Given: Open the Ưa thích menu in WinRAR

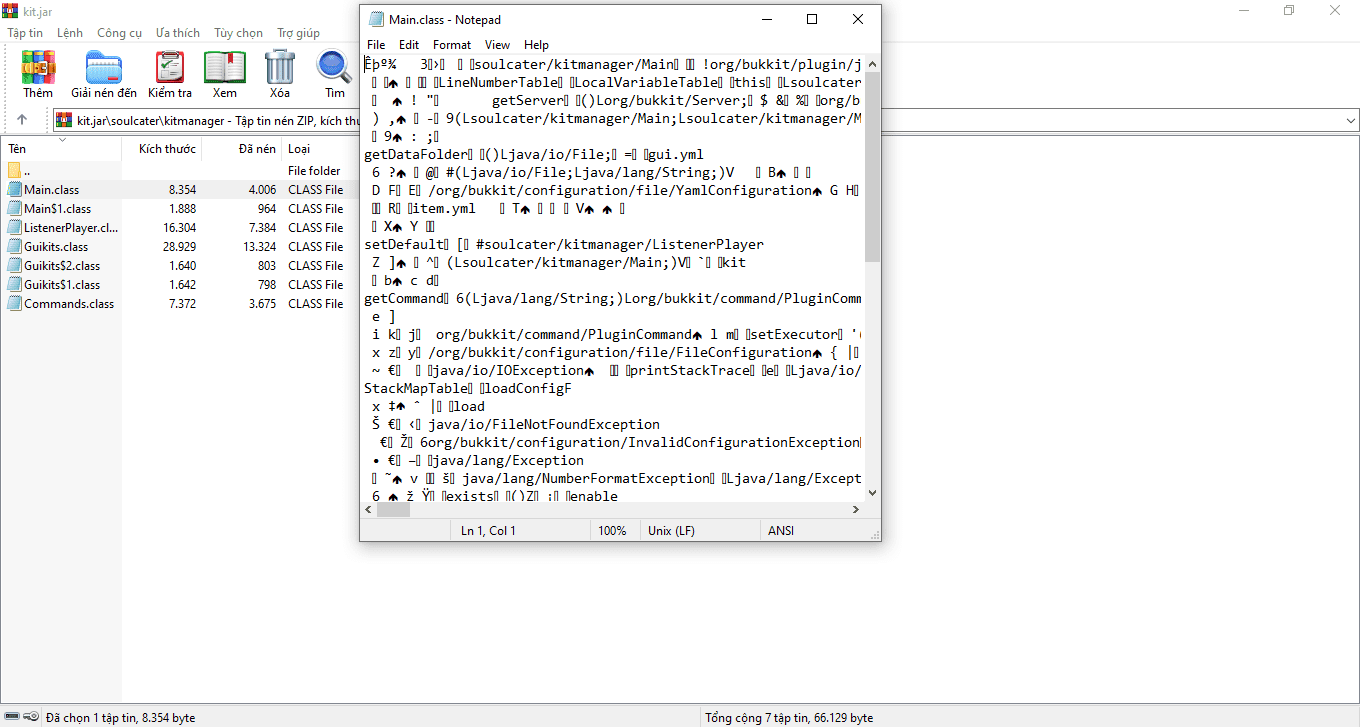Looking at the screenshot, I should (178, 33).
